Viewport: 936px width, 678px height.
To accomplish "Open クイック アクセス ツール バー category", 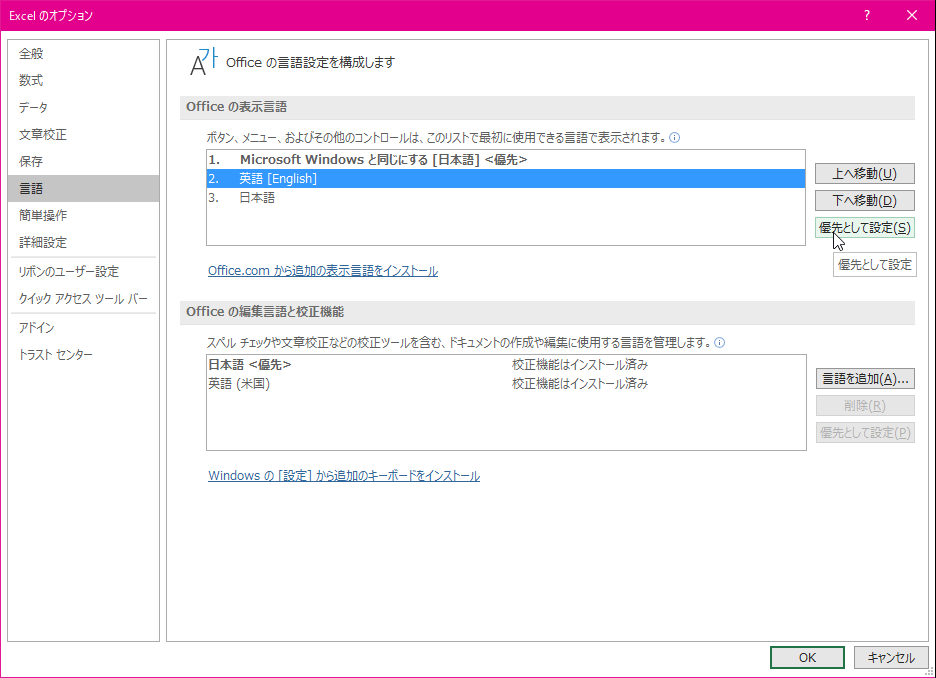I will pyautogui.click(x=84, y=298).
